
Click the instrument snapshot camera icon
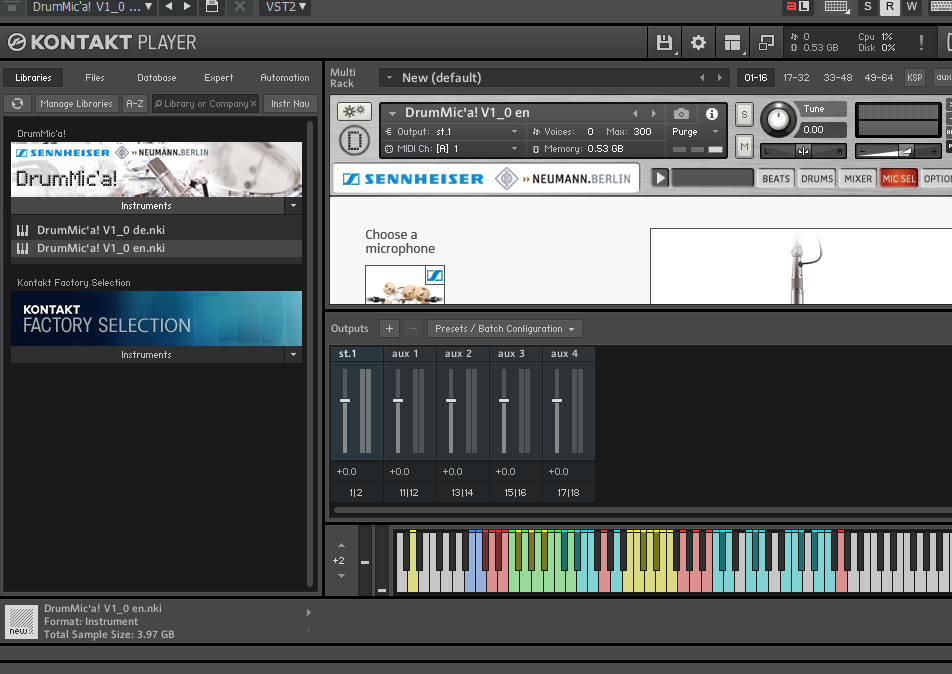click(681, 114)
